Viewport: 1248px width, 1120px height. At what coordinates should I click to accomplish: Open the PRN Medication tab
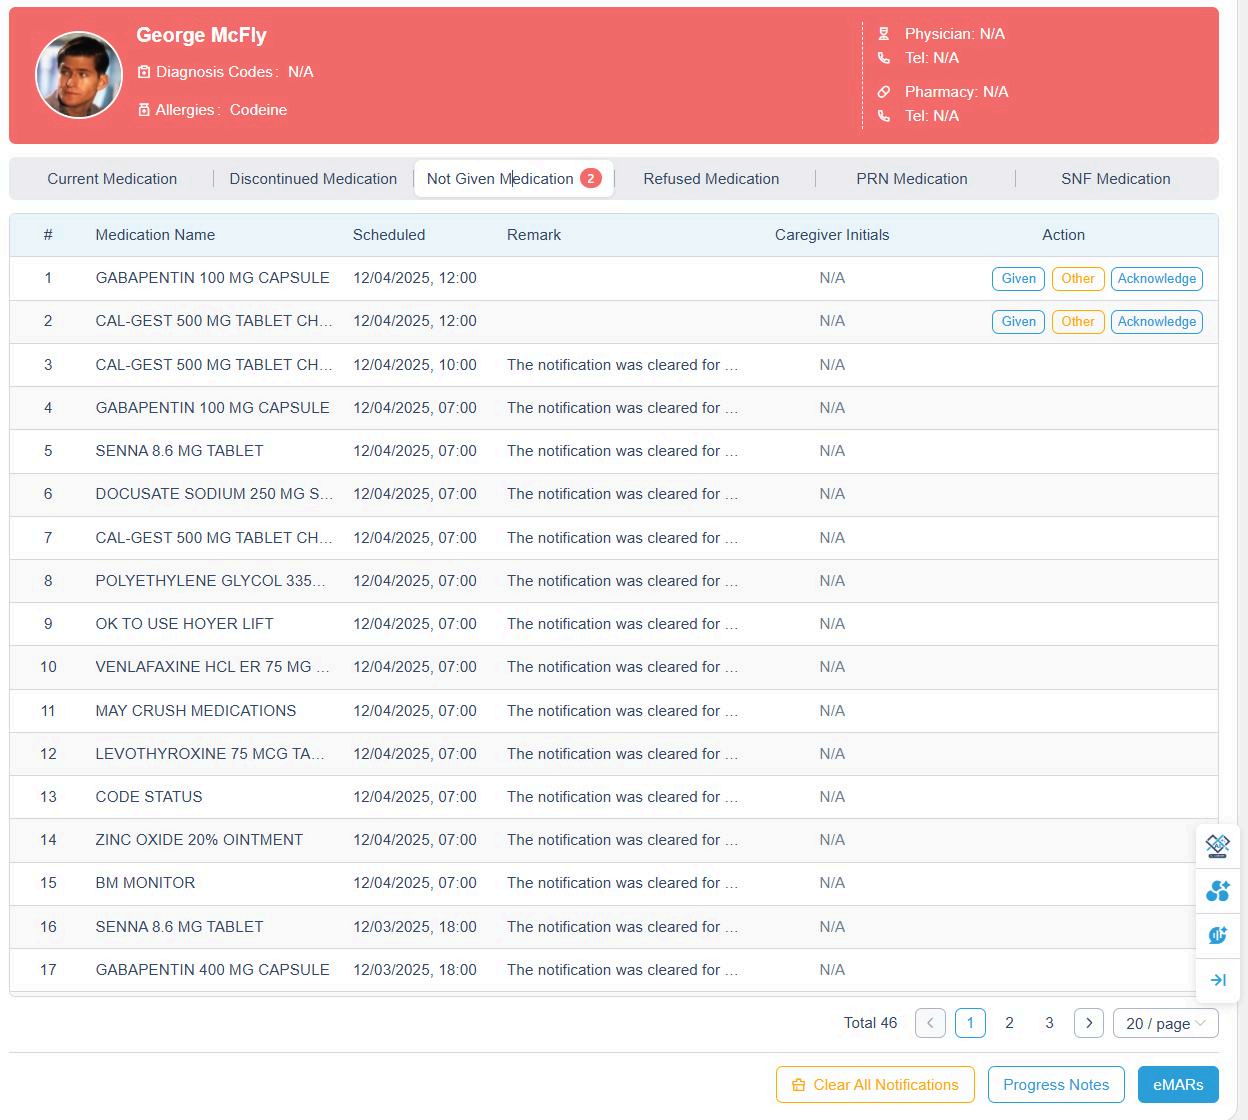point(911,179)
